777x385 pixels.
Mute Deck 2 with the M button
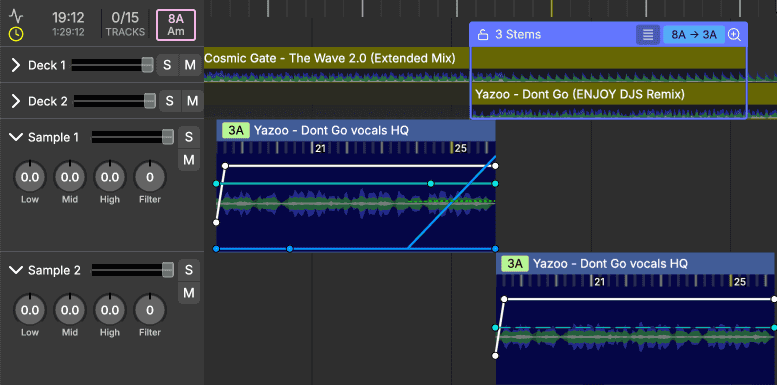(192, 101)
